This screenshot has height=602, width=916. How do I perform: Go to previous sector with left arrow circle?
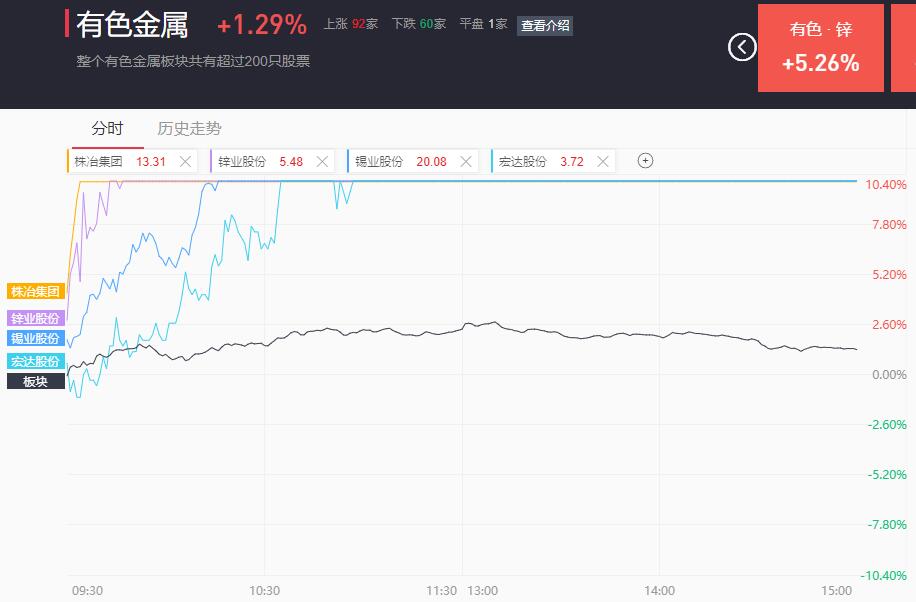tap(742, 47)
